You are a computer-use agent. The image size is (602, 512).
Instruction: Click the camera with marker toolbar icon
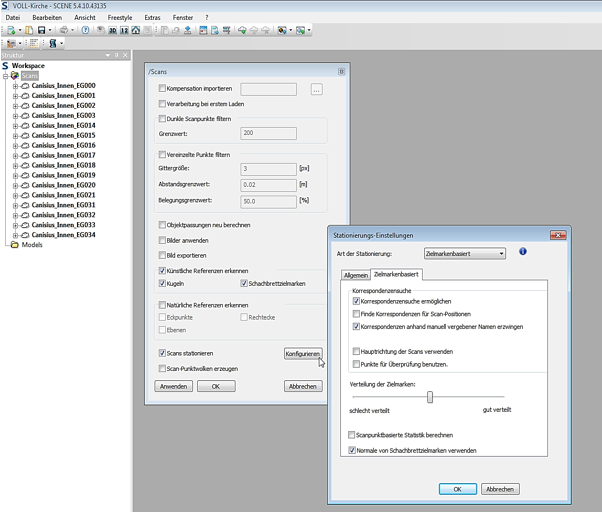tap(282, 30)
